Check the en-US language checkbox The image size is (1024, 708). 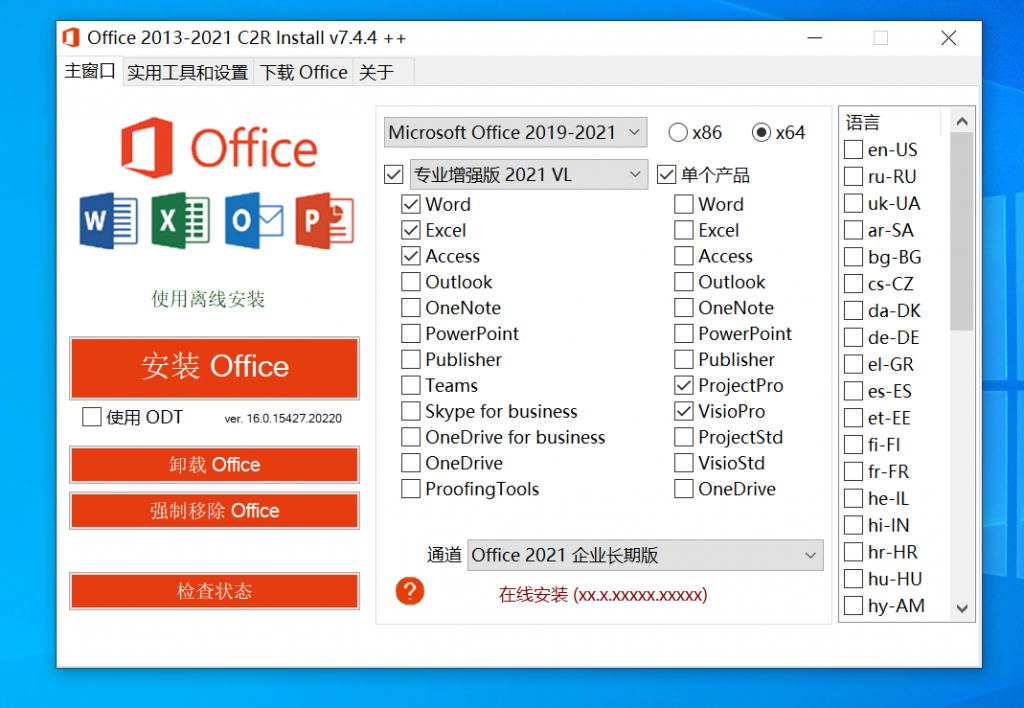pos(854,150)
